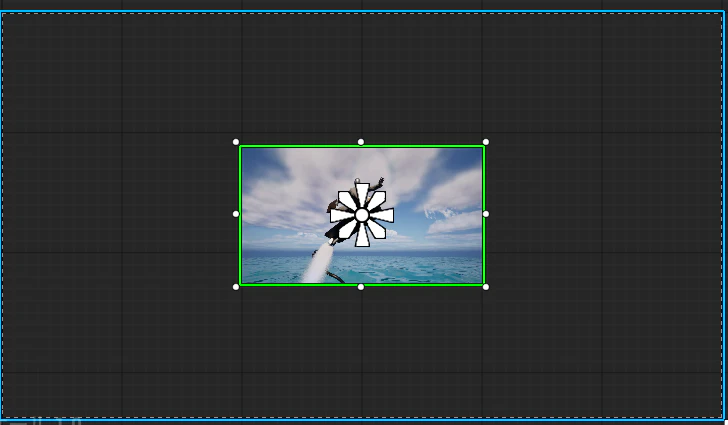
Task: Click the anchor medallion flower icon
Action: 362,215
